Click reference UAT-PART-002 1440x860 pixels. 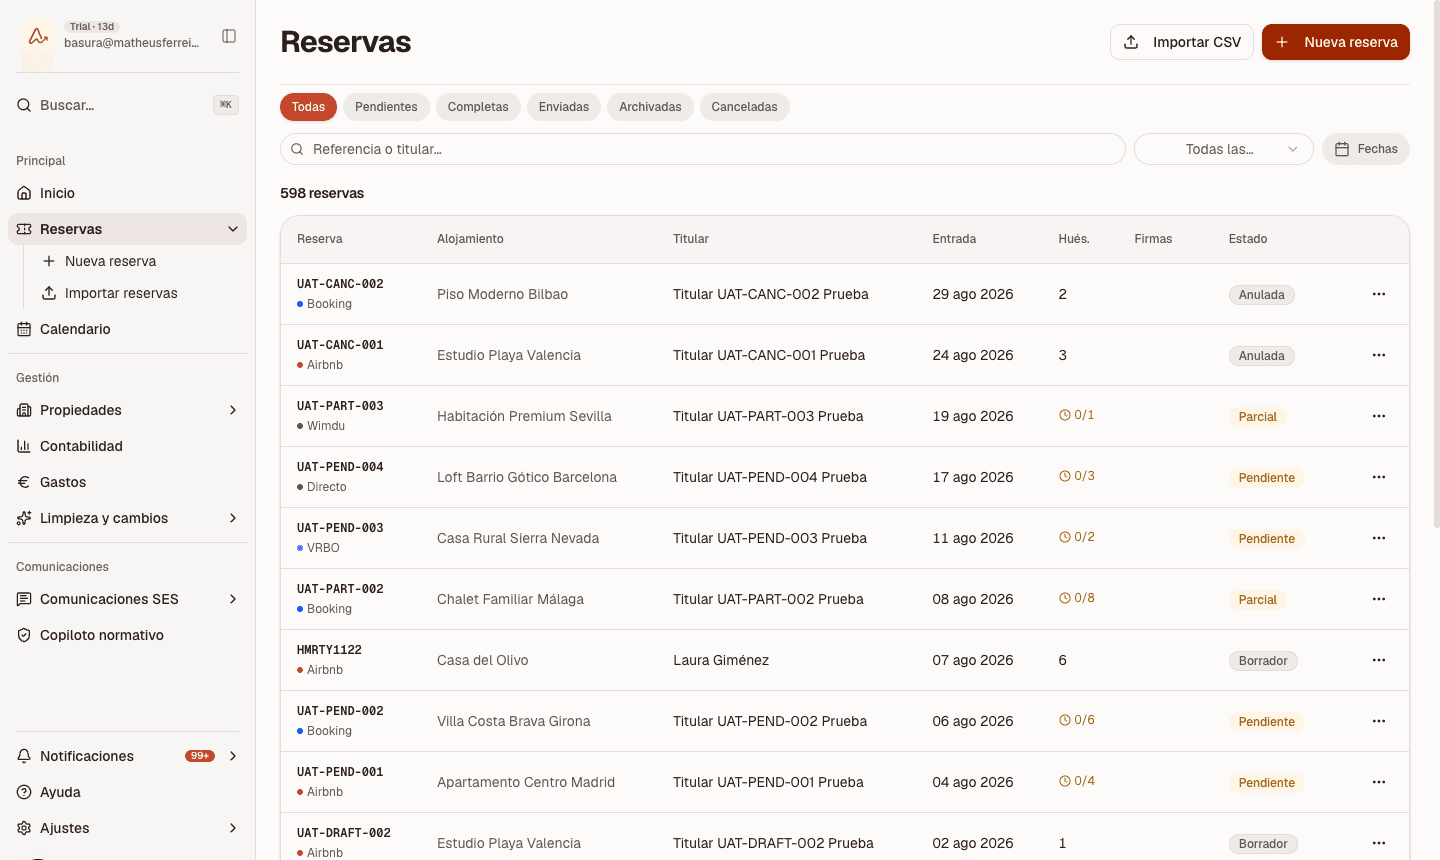(340, 589)
